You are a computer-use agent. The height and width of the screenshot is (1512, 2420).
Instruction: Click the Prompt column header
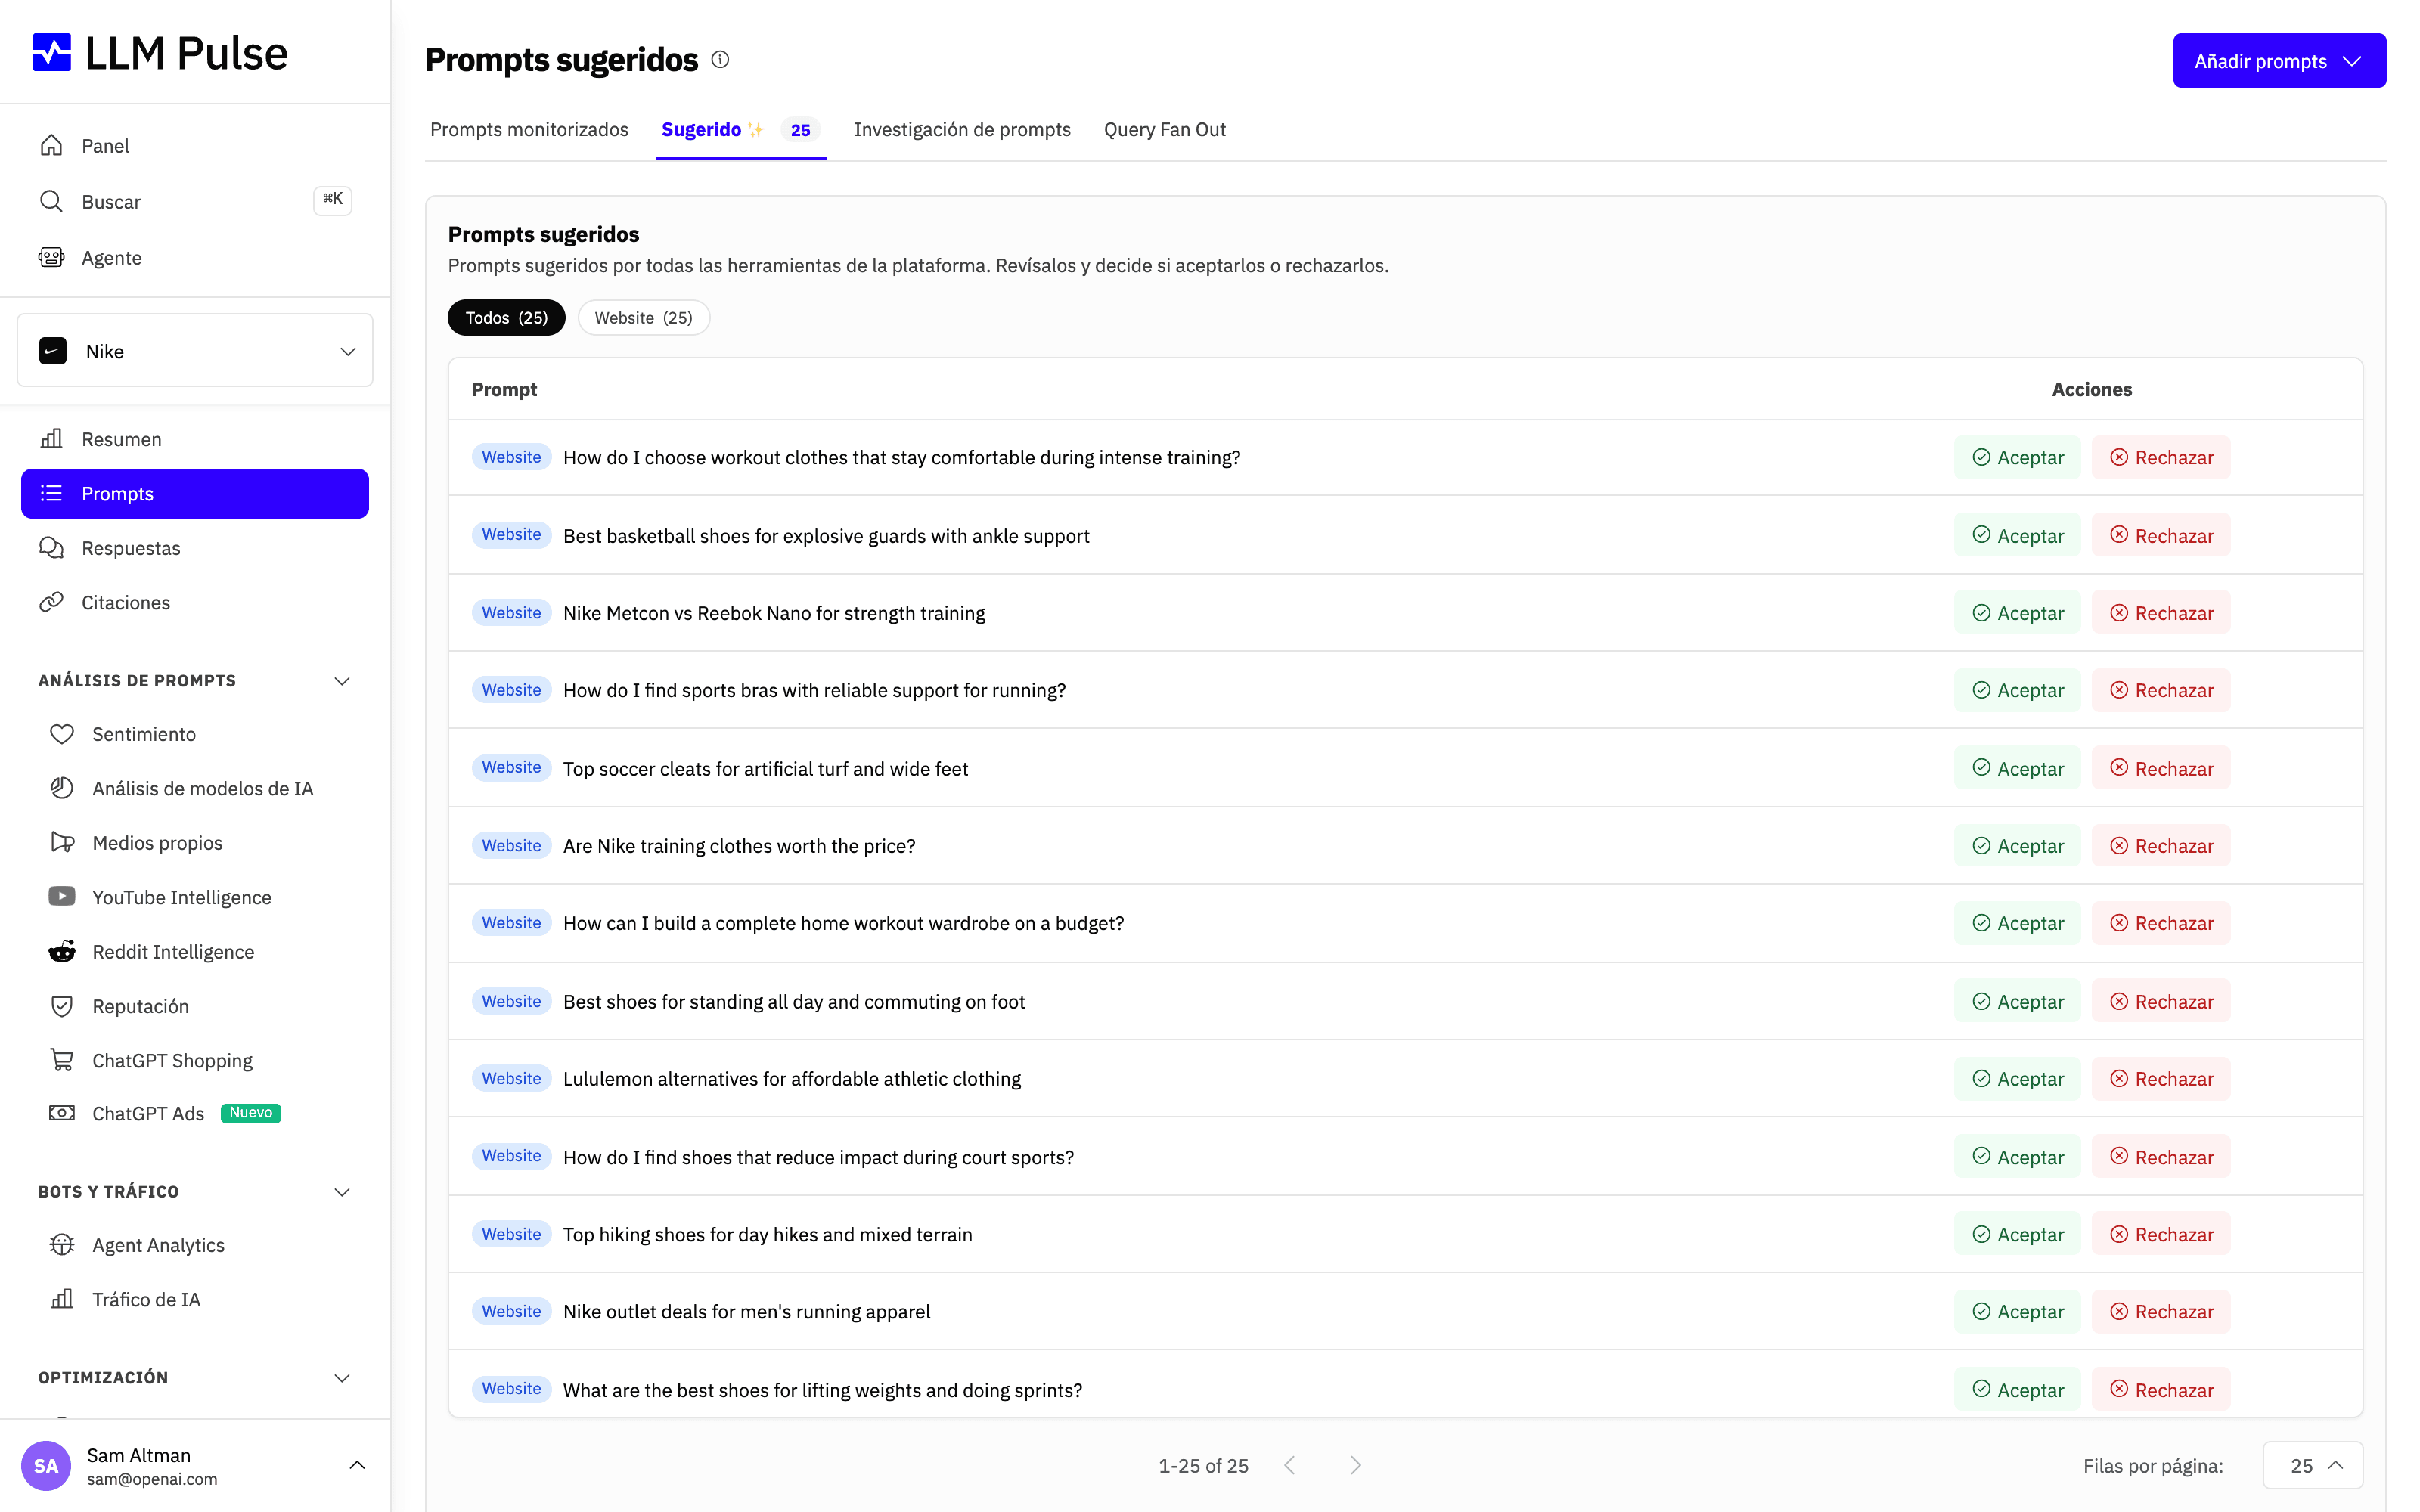(x=504, y=389)
